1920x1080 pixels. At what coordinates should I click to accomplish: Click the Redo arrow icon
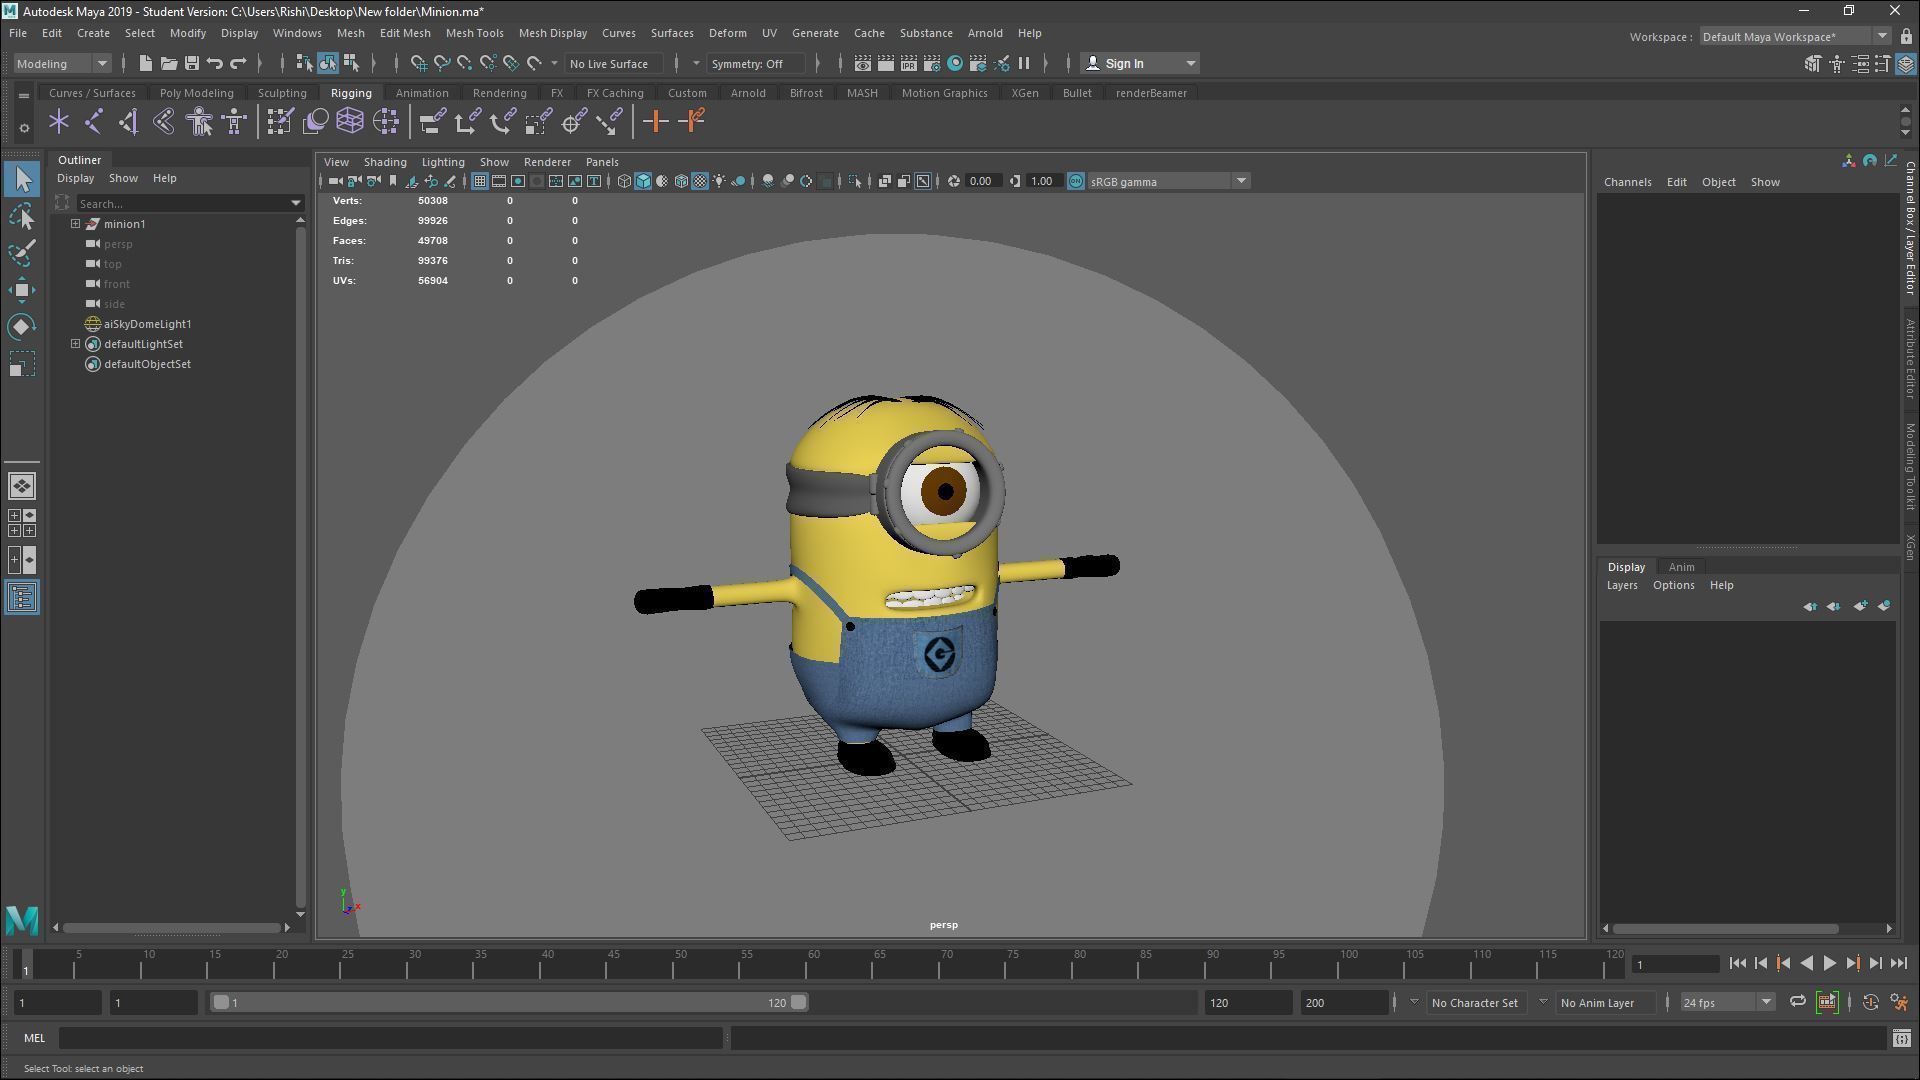pos(238,64)
